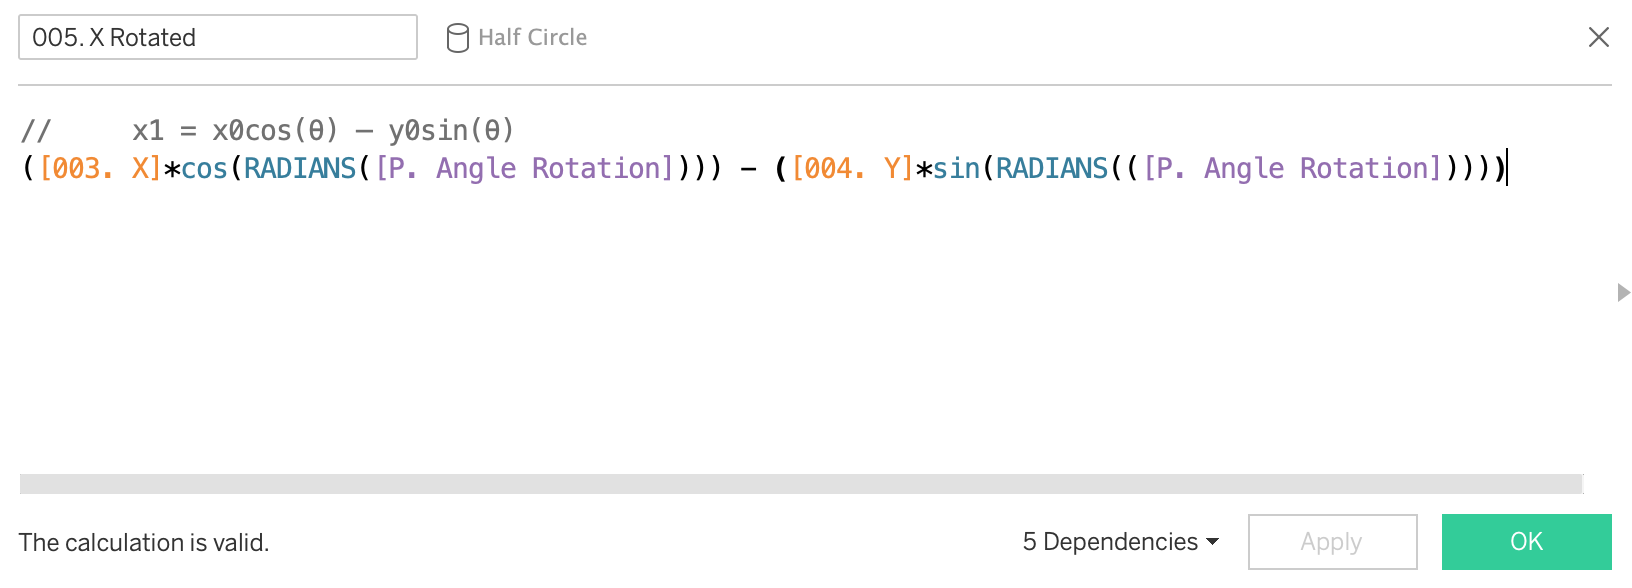Image resolution: width=1632 pixels, height=588 pixels.
Task: Close the calculation editor dialog
Action: [x=1598, y=38]
